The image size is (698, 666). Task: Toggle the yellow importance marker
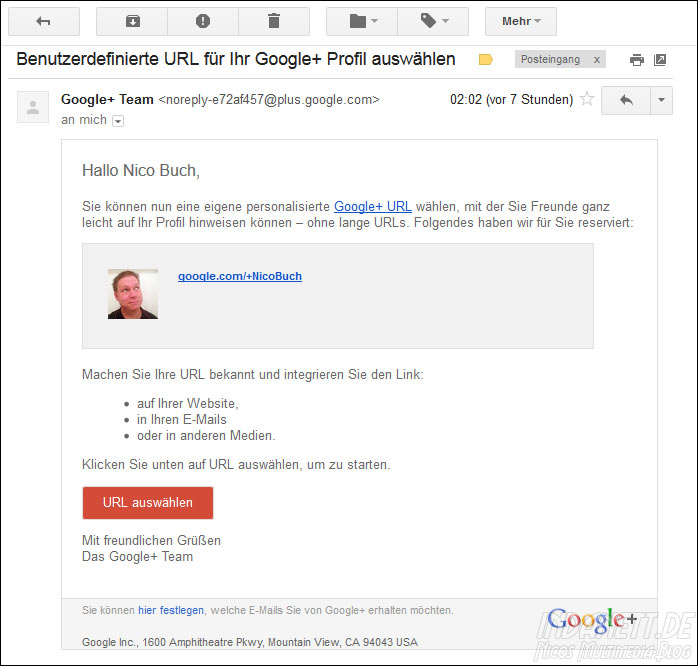pyautogui.click(x=485, y=59)
